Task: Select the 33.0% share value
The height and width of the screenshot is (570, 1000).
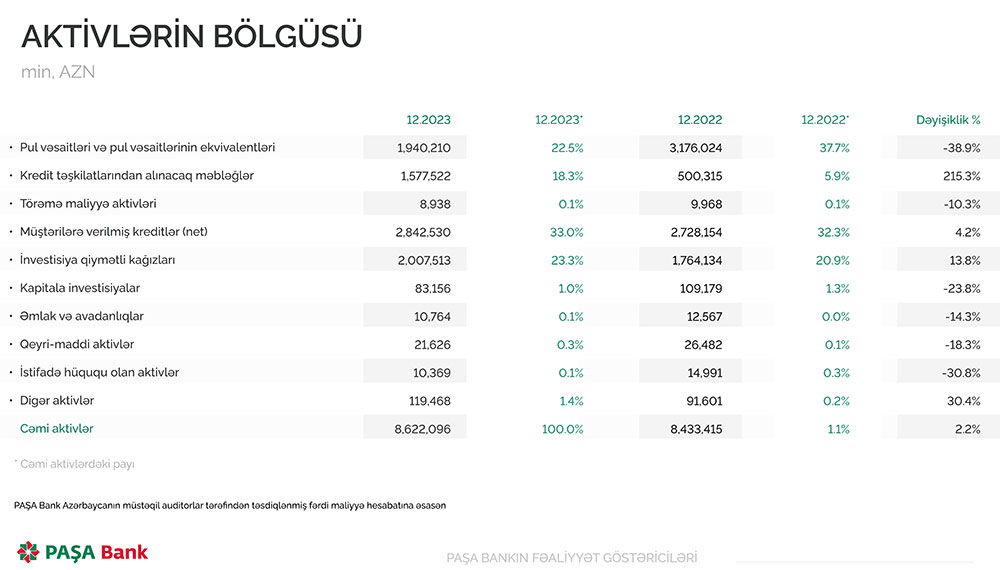Action: tap(568, 232)
